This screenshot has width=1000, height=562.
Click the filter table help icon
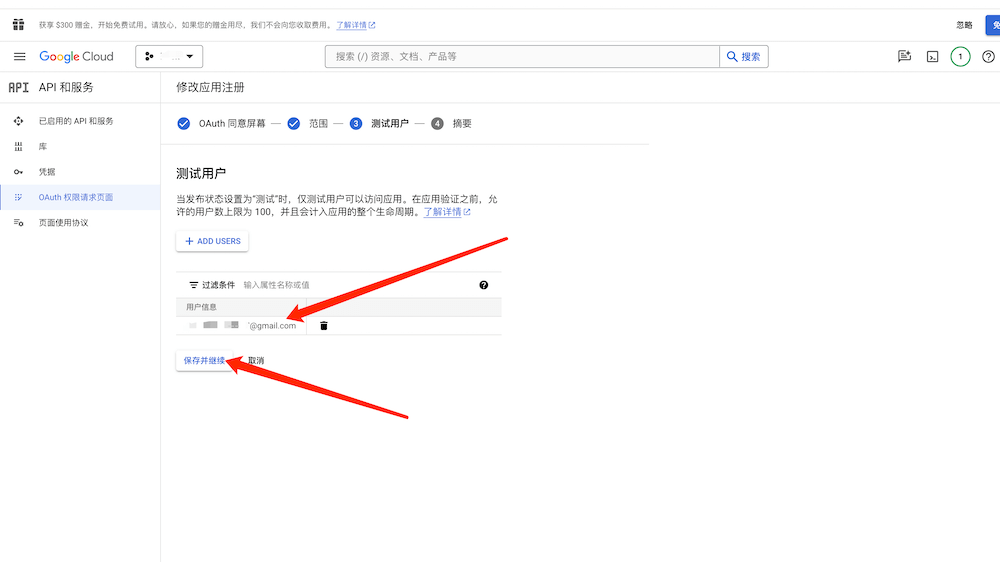[484, 285]
